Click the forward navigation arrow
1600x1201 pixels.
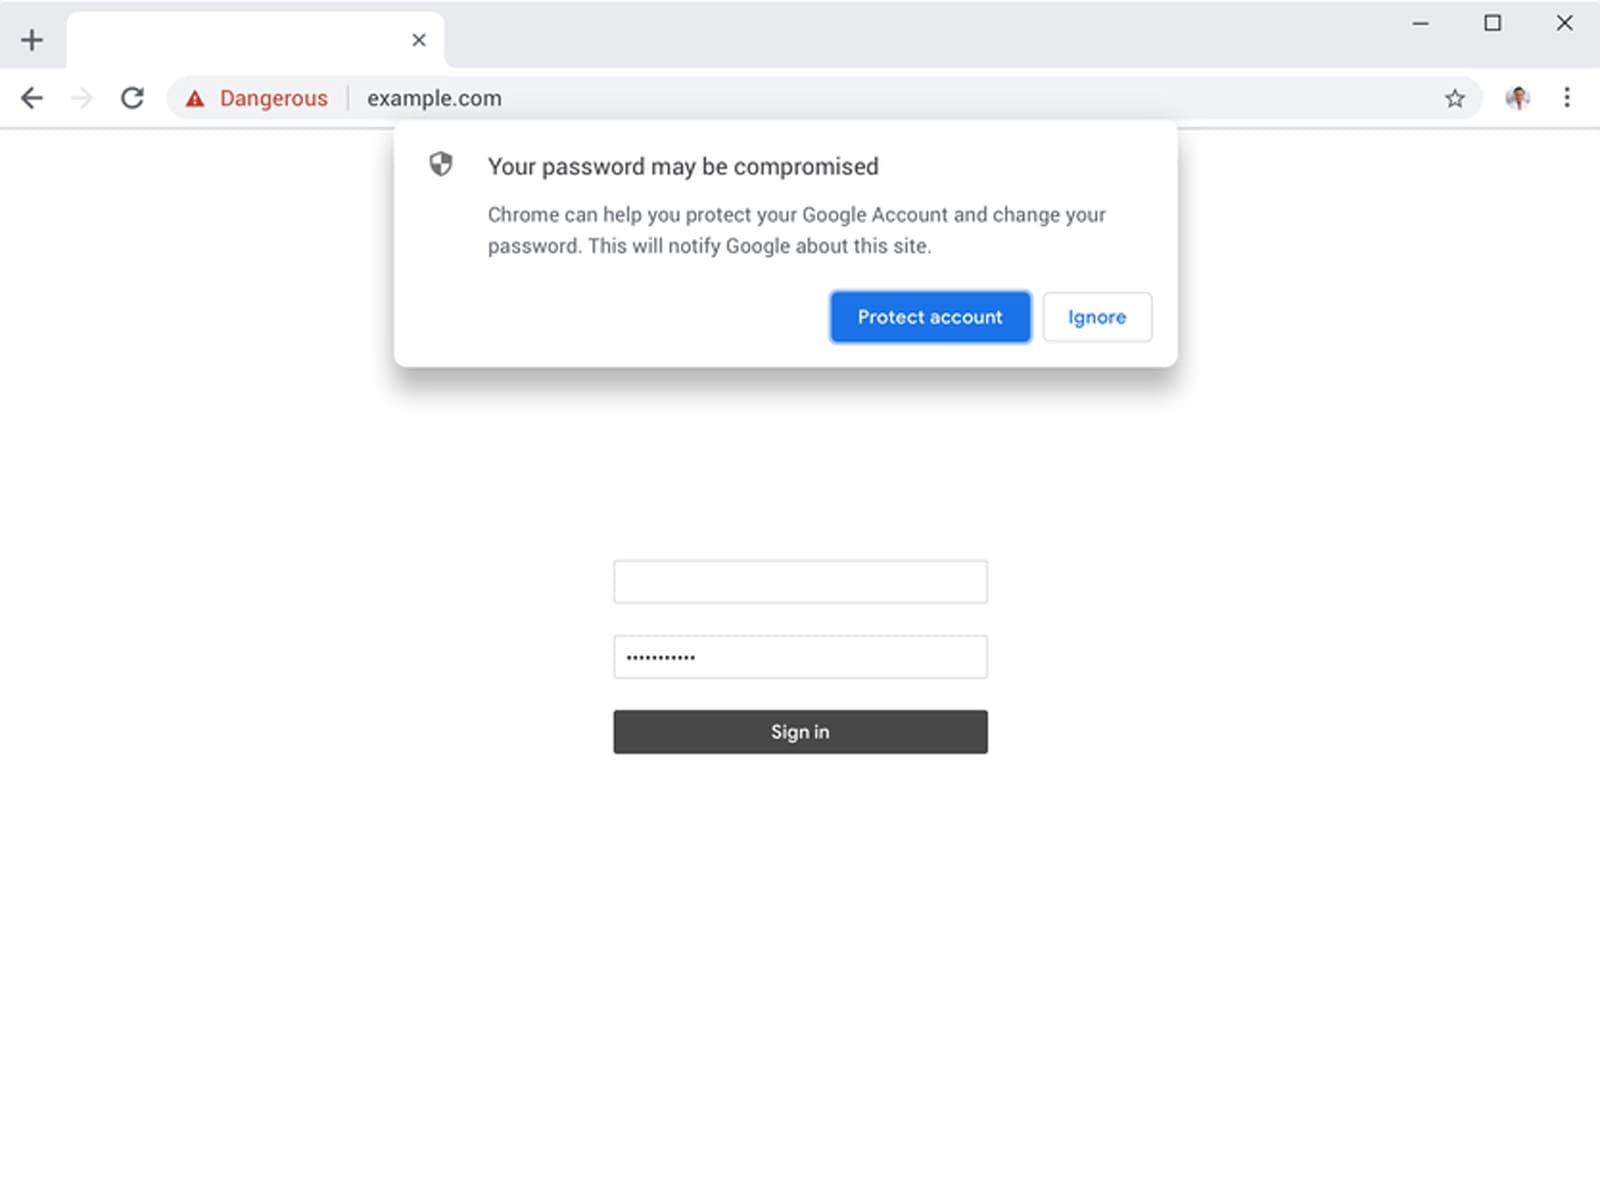tap(82, 98)
